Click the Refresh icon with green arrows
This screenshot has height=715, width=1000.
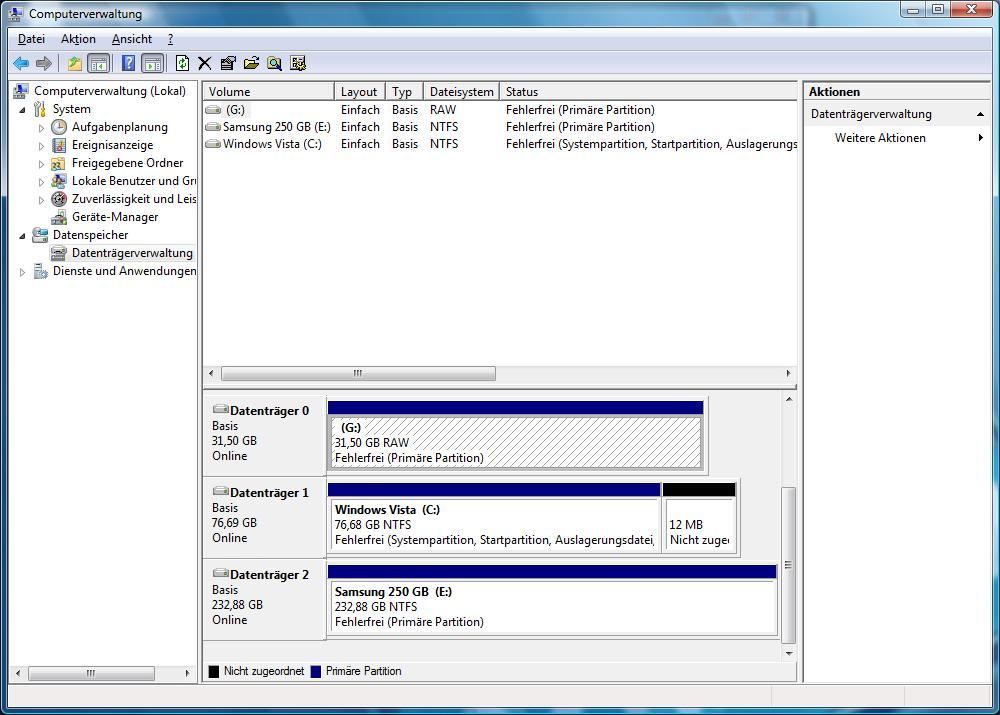coord(182,63)
